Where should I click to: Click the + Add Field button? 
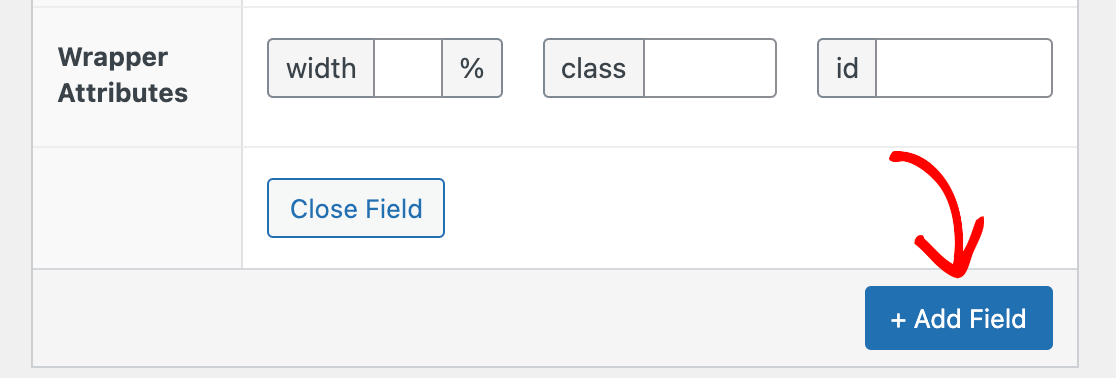click(958, 318)
